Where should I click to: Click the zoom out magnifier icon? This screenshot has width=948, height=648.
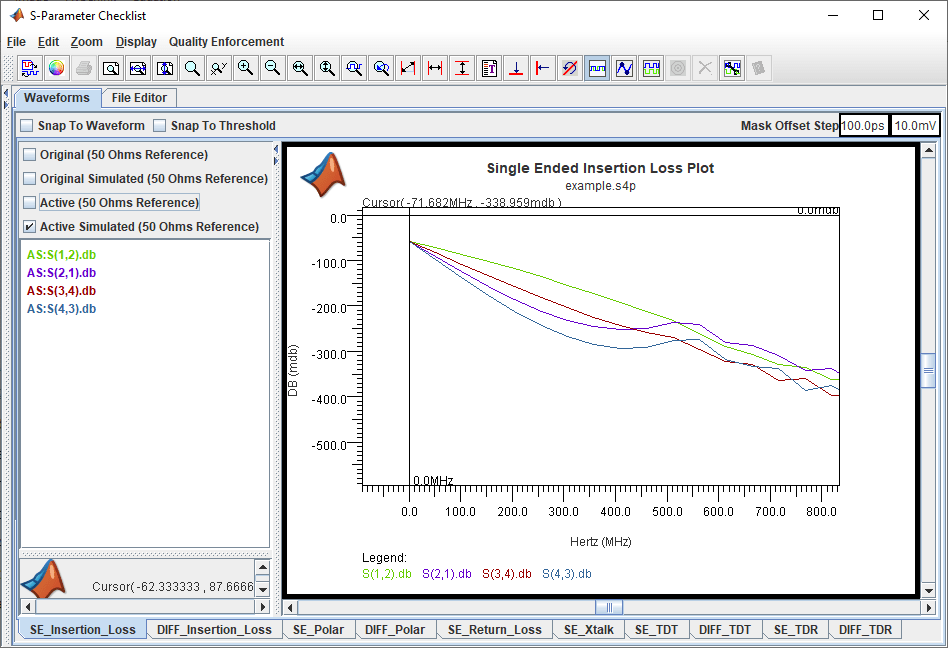(x=272, y=68)
